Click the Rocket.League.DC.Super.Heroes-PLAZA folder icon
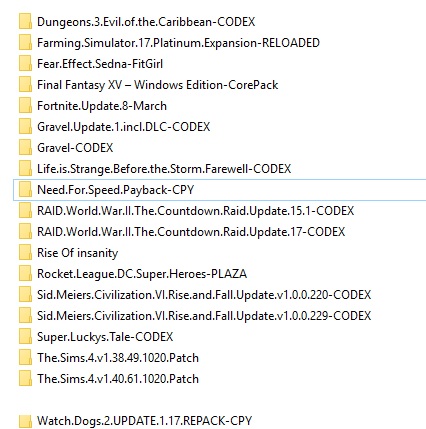 click(x=25, y=274)
